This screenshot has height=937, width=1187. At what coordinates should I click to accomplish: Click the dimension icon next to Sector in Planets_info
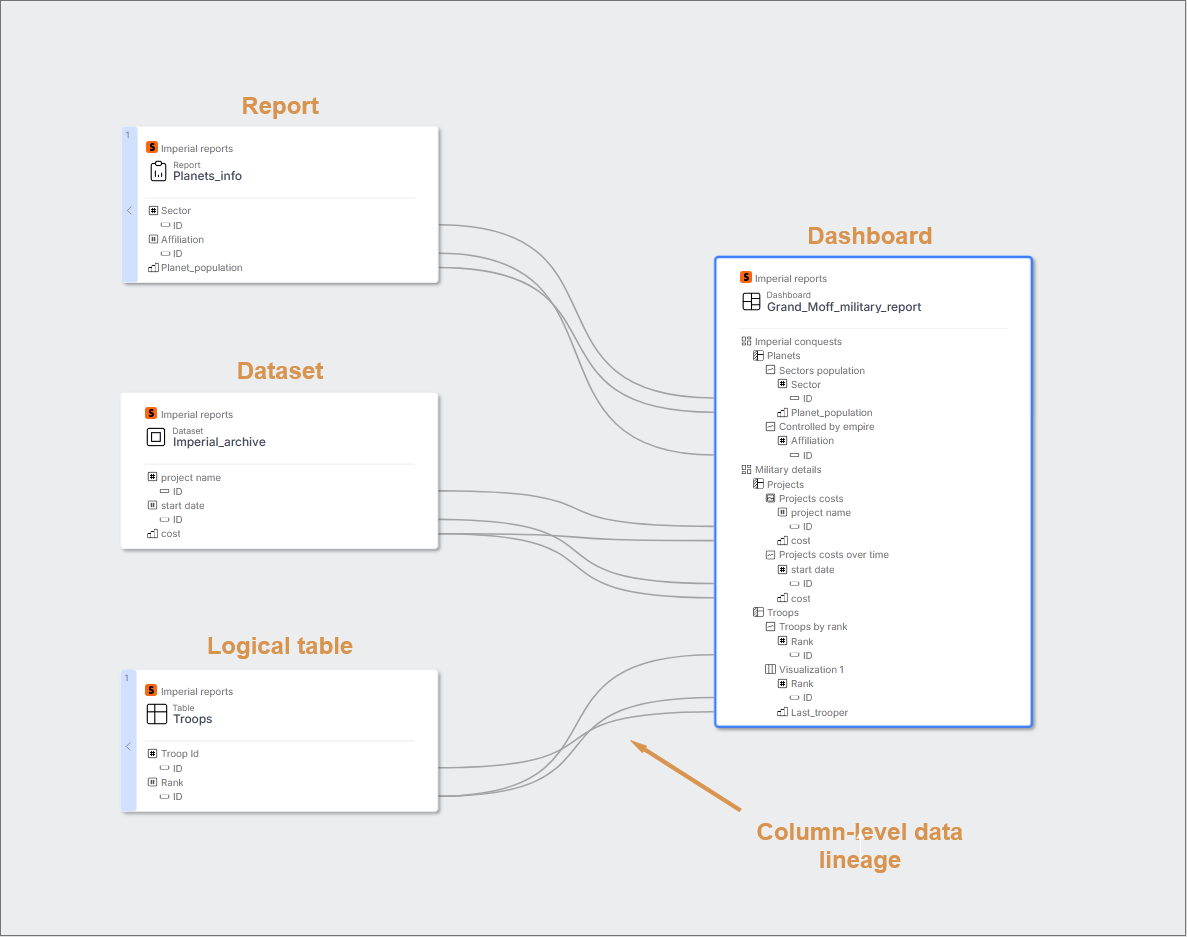pyautogui.click(x=153, y=210)
